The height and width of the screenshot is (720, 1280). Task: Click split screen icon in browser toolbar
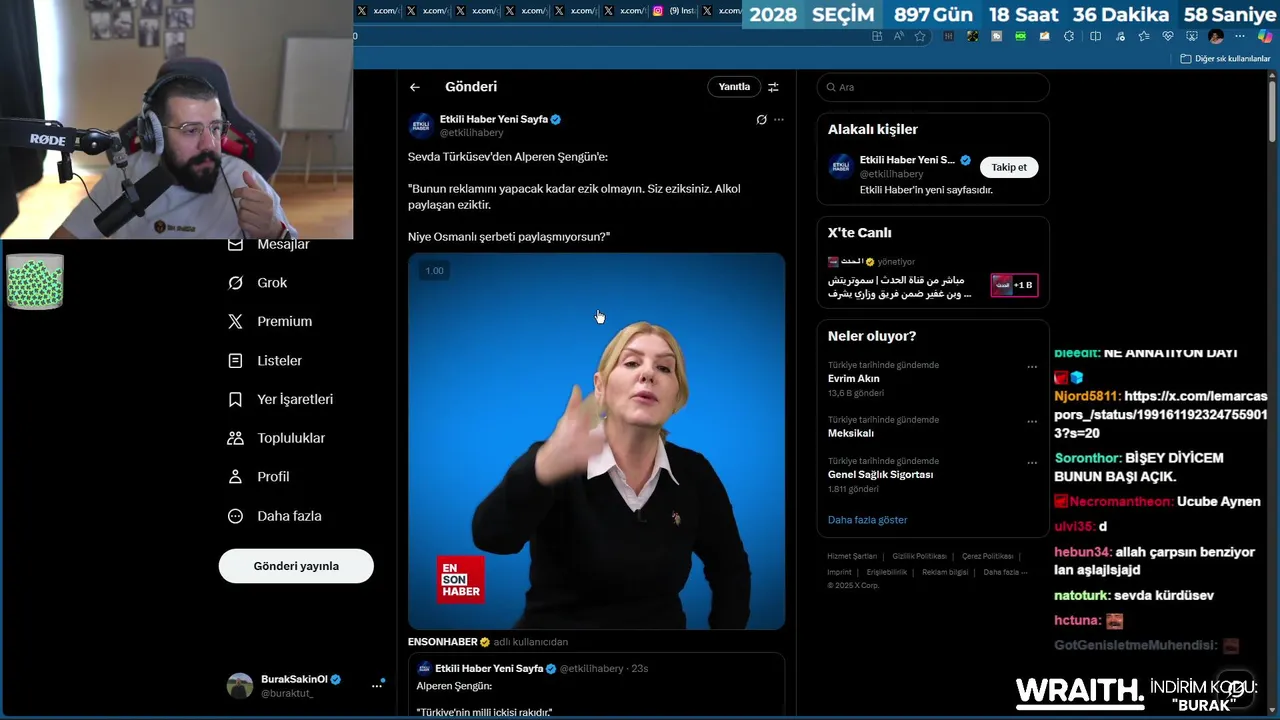point(1095,36)
